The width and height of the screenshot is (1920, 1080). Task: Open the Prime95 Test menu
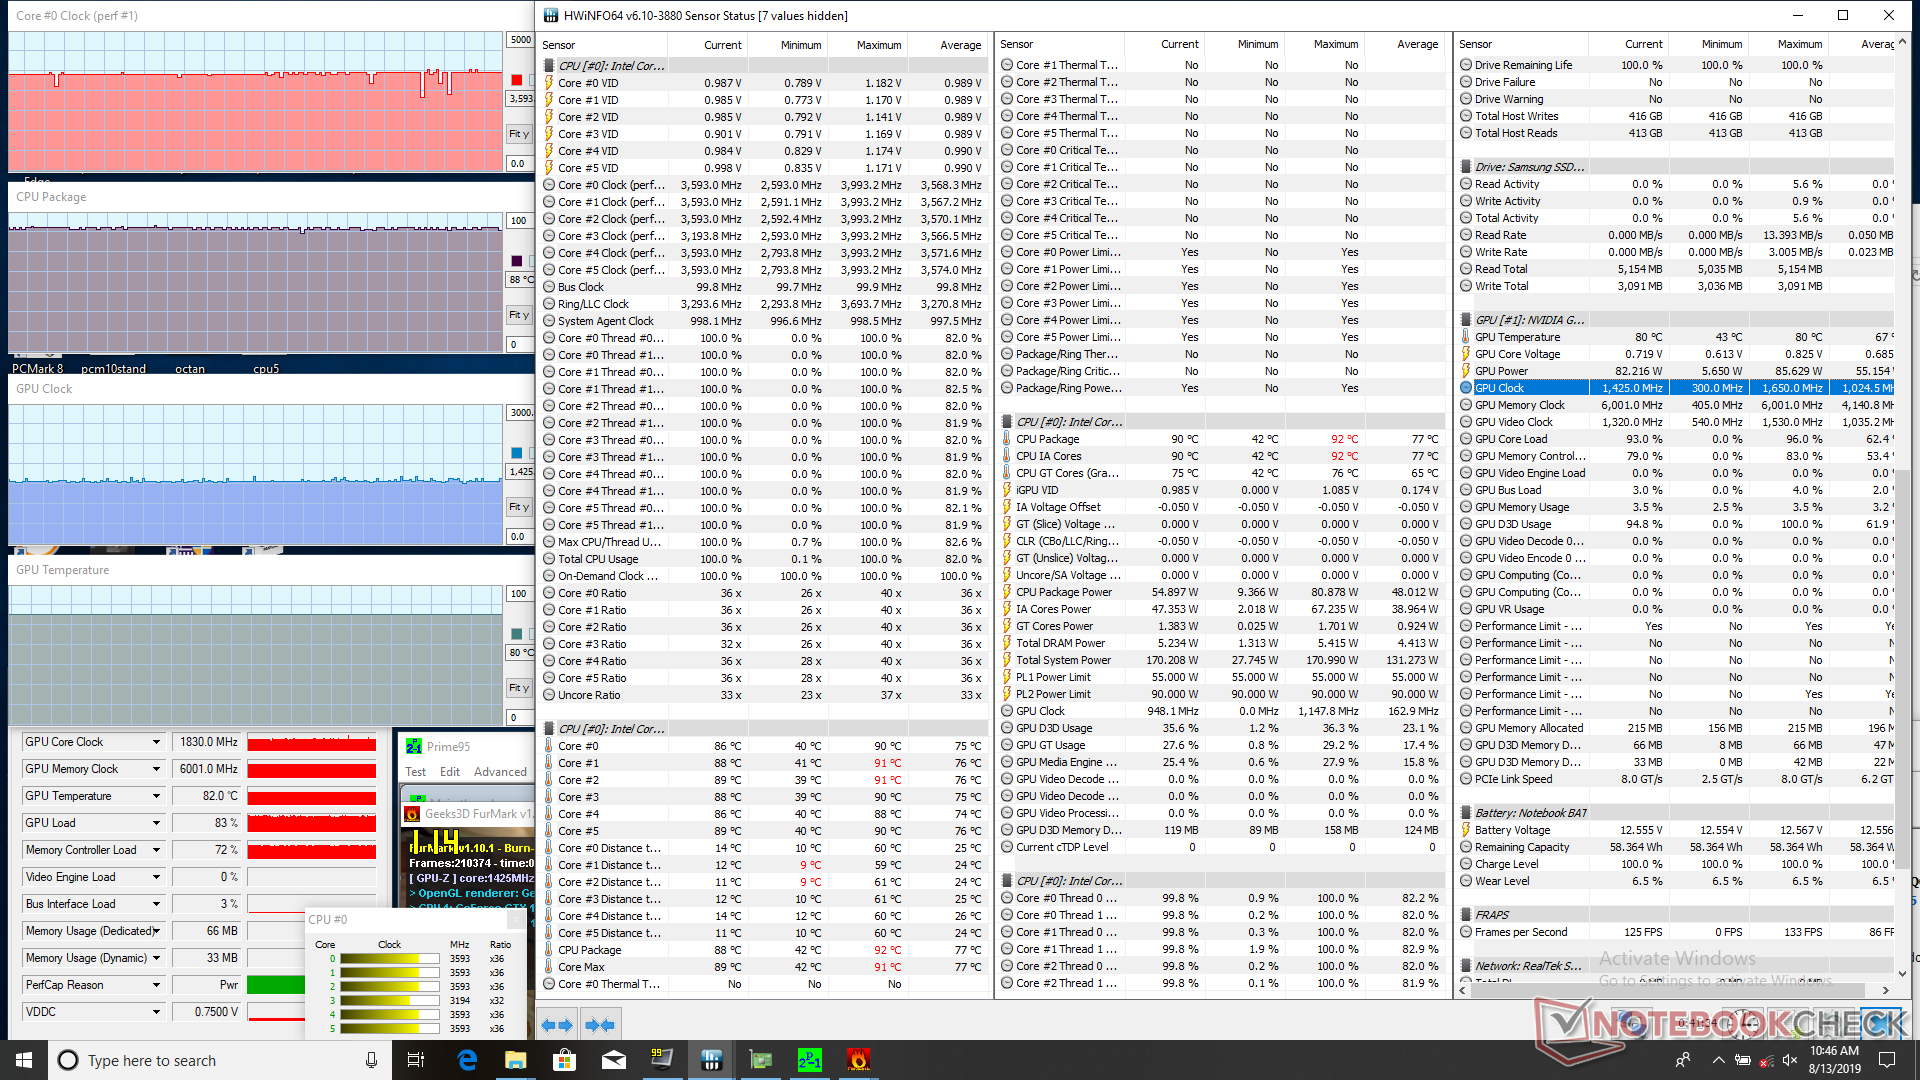click(415, 772)
